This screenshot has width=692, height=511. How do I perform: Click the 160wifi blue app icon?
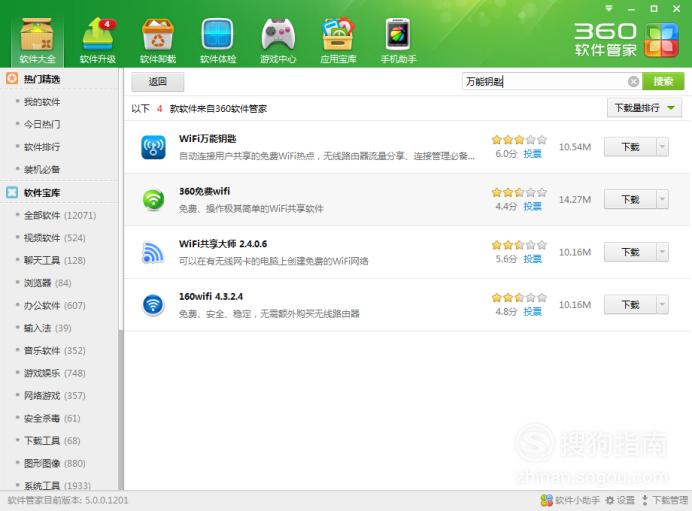[x=153, y=304]
